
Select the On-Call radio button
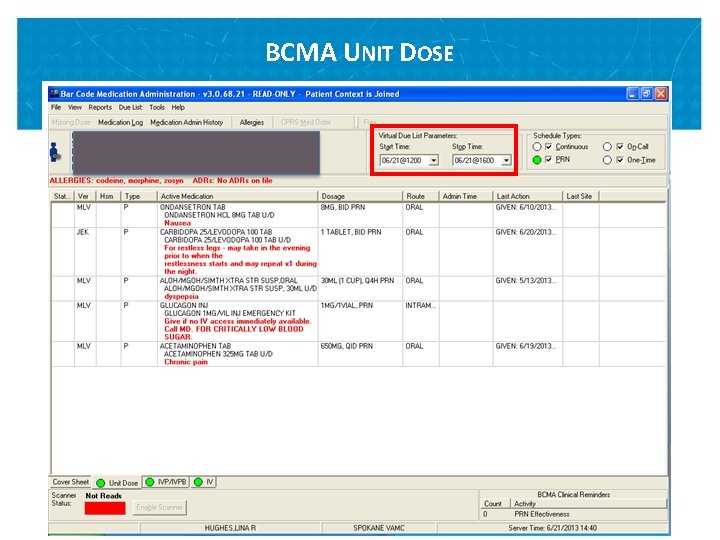click(x=608, y=147)
